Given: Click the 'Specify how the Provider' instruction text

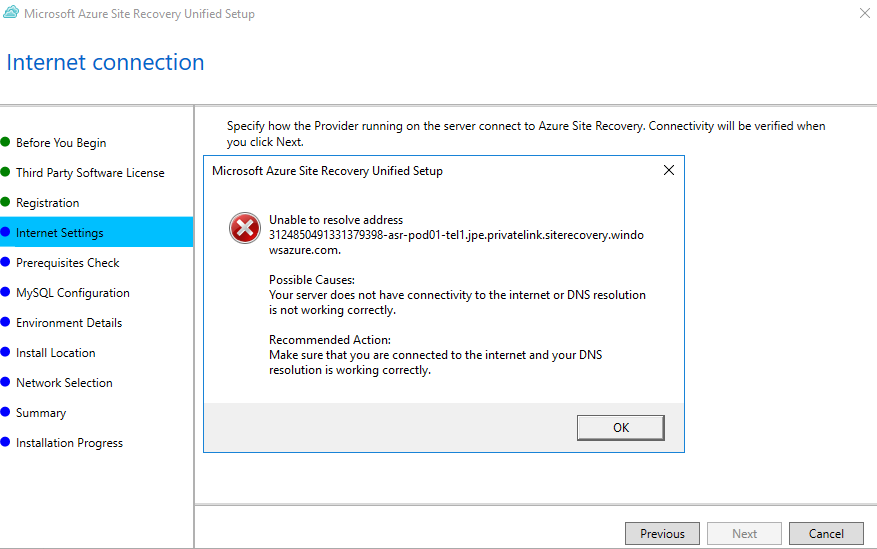Looking at the screenshot, I should (x=526, y=134).
